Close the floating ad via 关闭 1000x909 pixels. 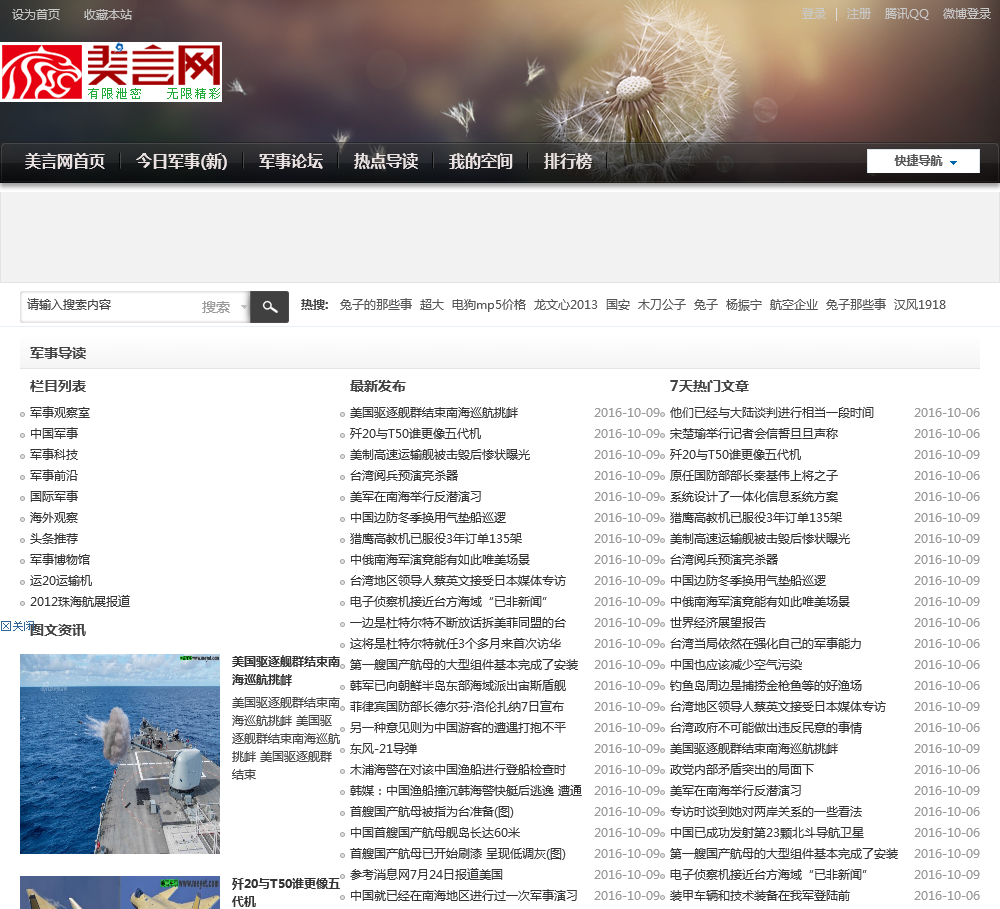tap(17, 626)
